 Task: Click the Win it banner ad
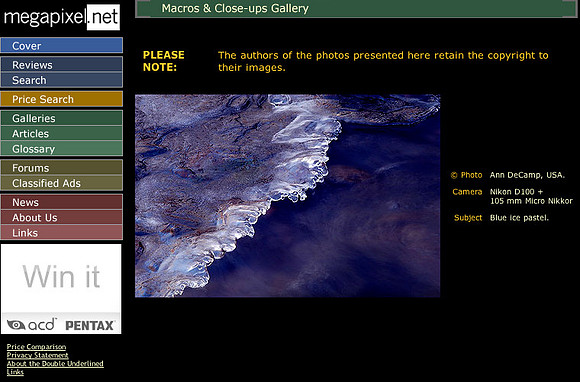[61, 289]
